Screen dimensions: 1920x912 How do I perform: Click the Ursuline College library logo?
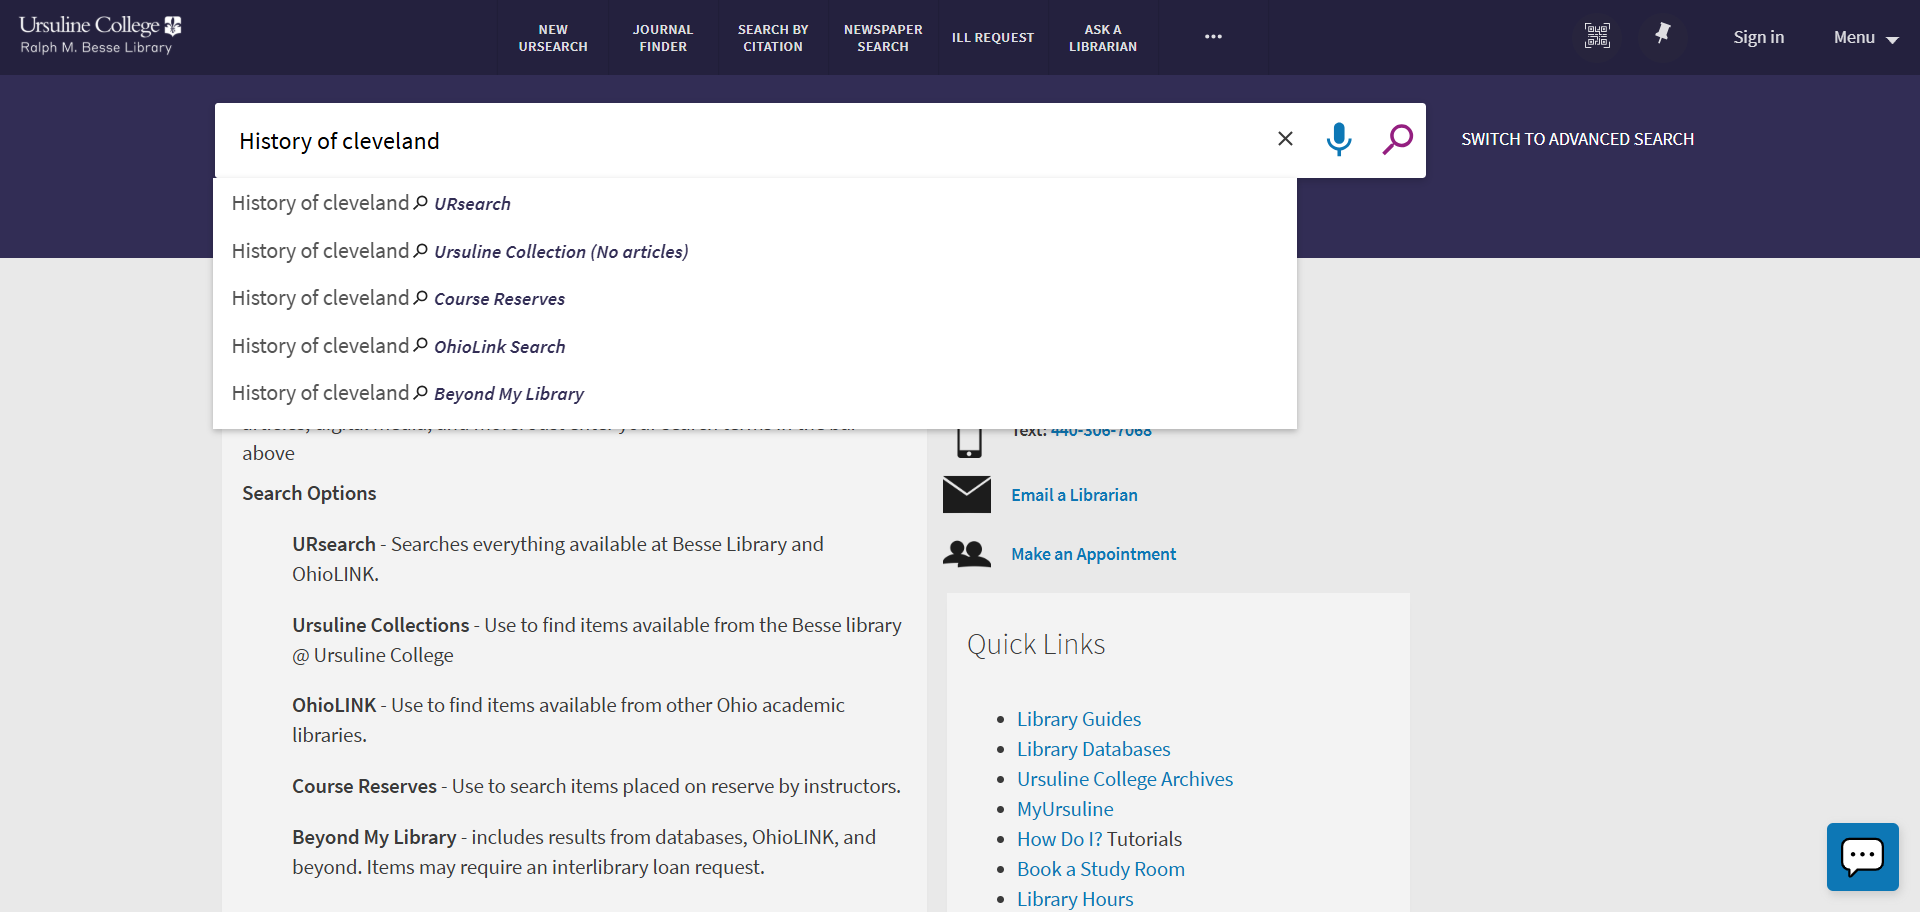tap(99, 36)
